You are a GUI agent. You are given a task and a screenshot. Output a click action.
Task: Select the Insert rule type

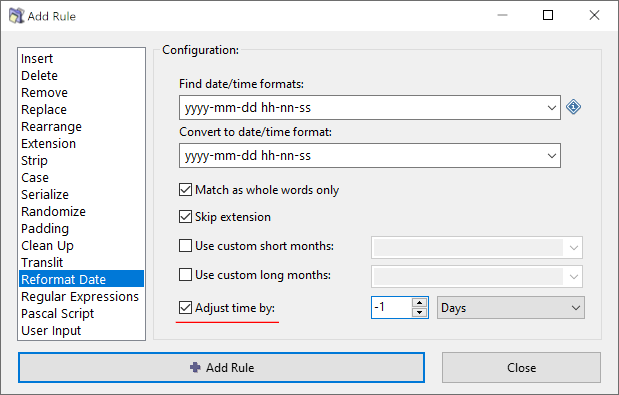click(x=81, y=58)
